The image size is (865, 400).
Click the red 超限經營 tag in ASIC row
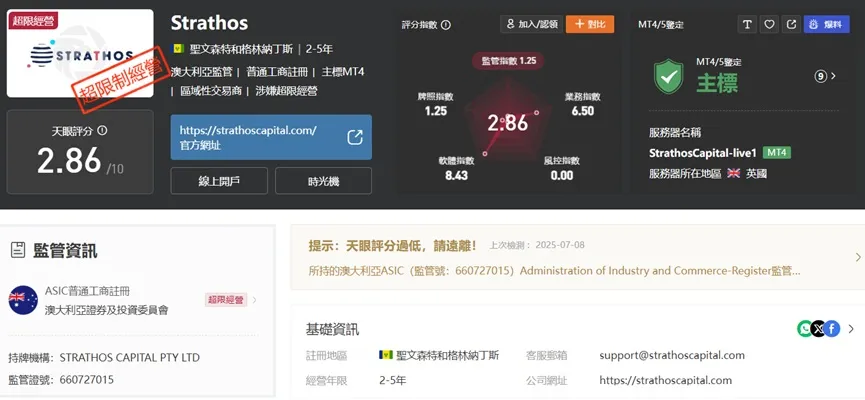[x=226, y=300]
